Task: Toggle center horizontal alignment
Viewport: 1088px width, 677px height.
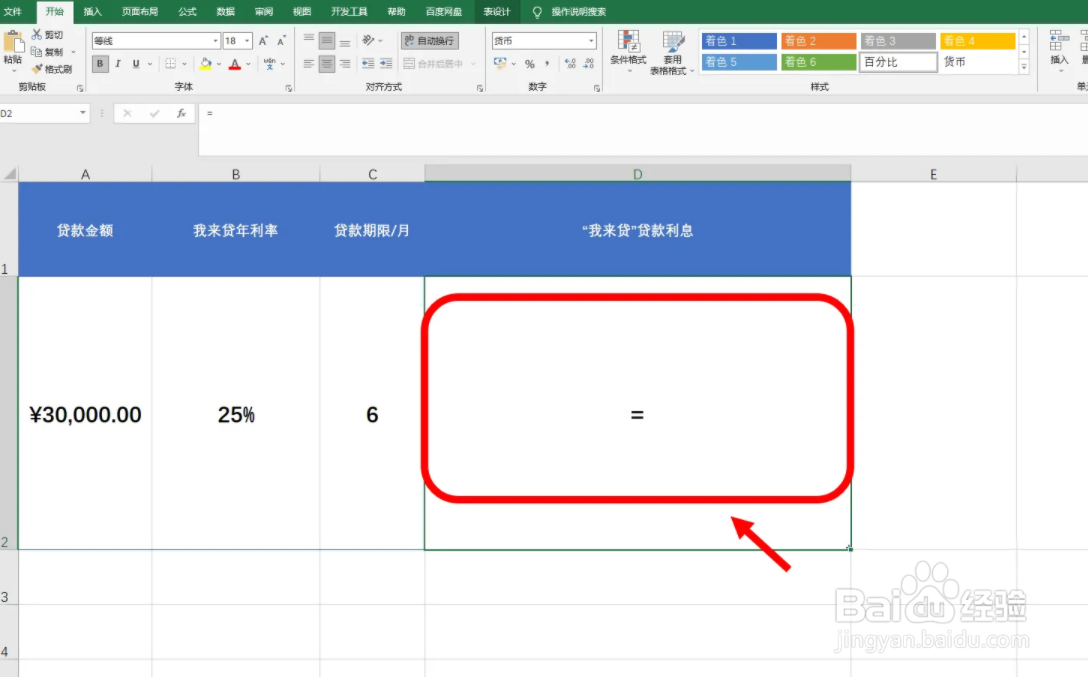Action: (327, 64)
